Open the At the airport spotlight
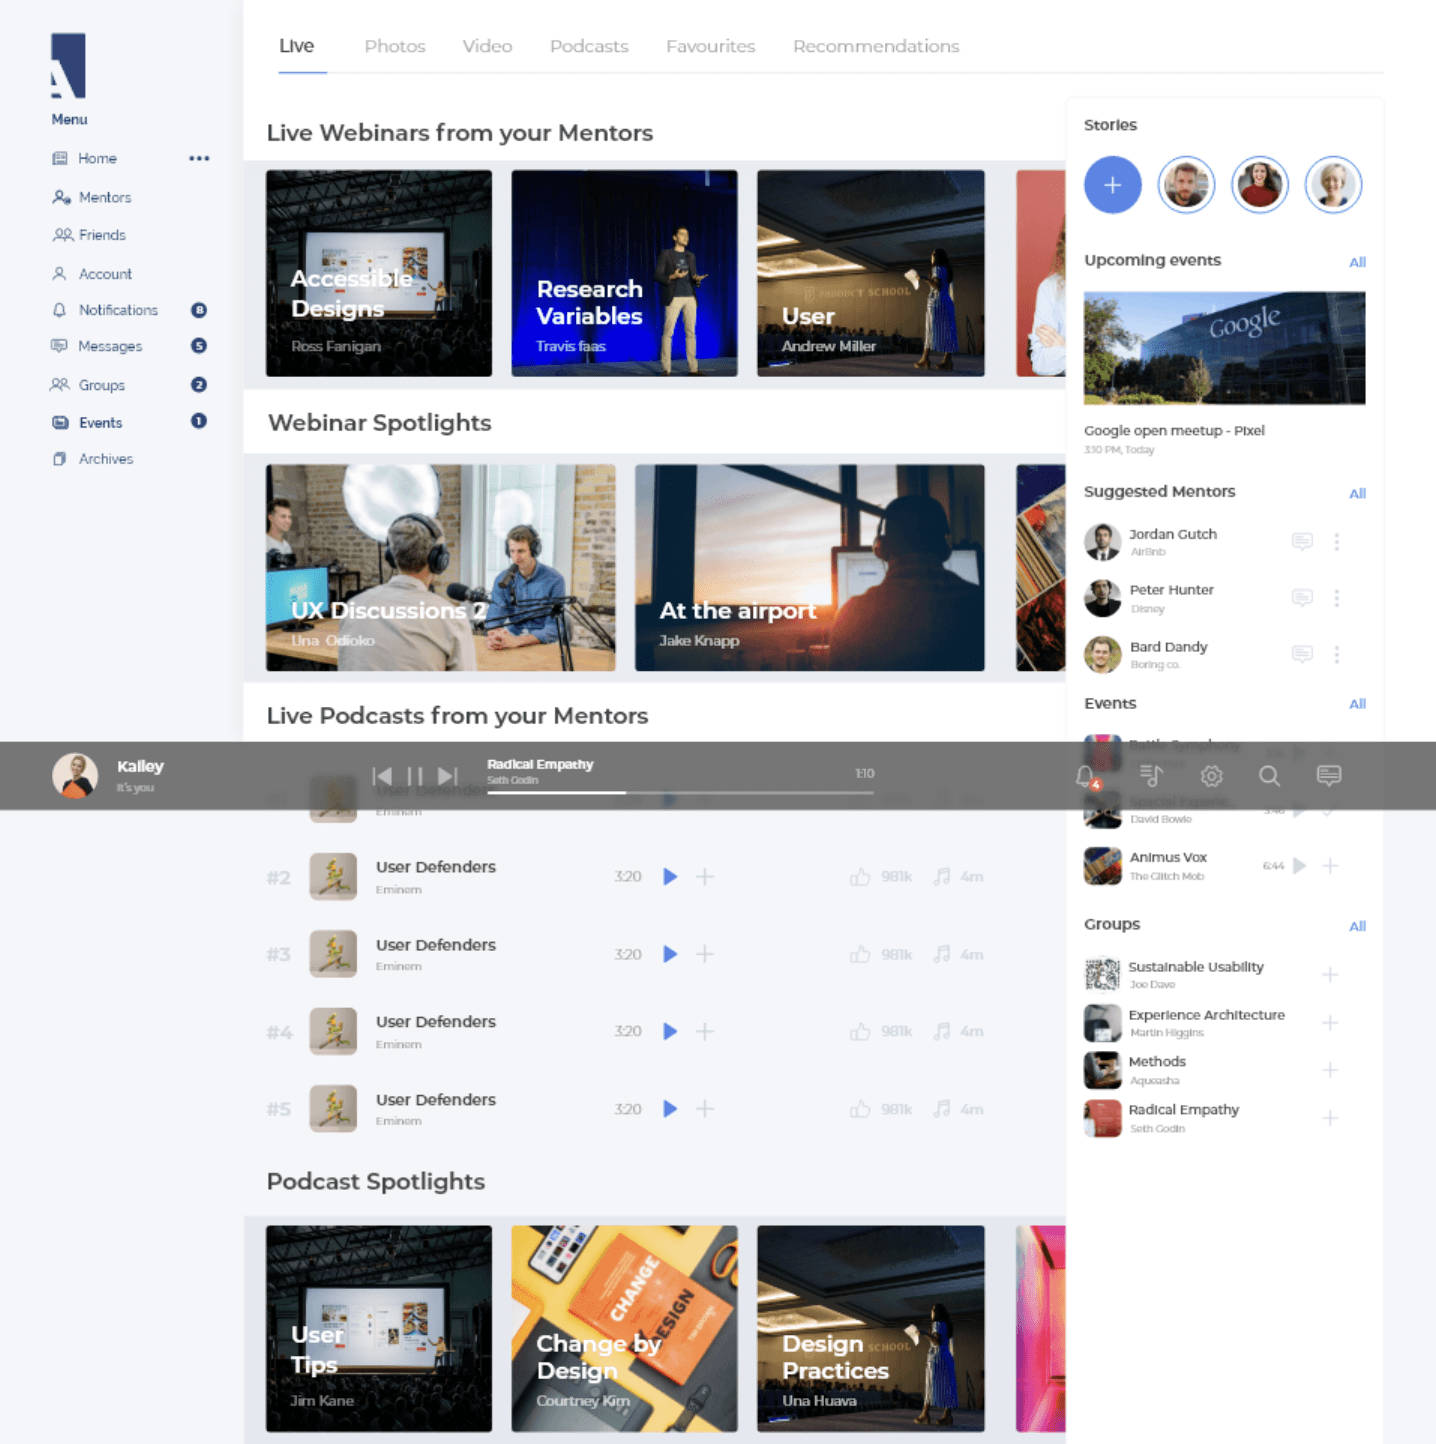This screenshot has width=1436, height=1444. pyautogui.click(x=810, y=568)
